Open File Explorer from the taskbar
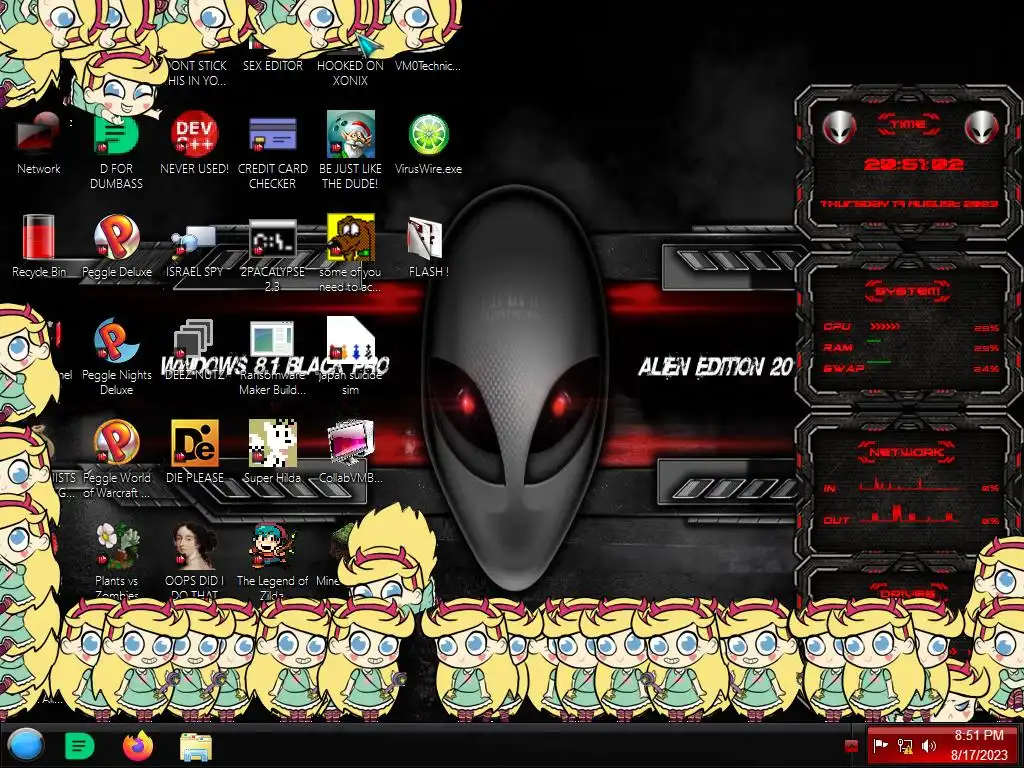Viewport: 1024px width, 768px height. [195, 747]
